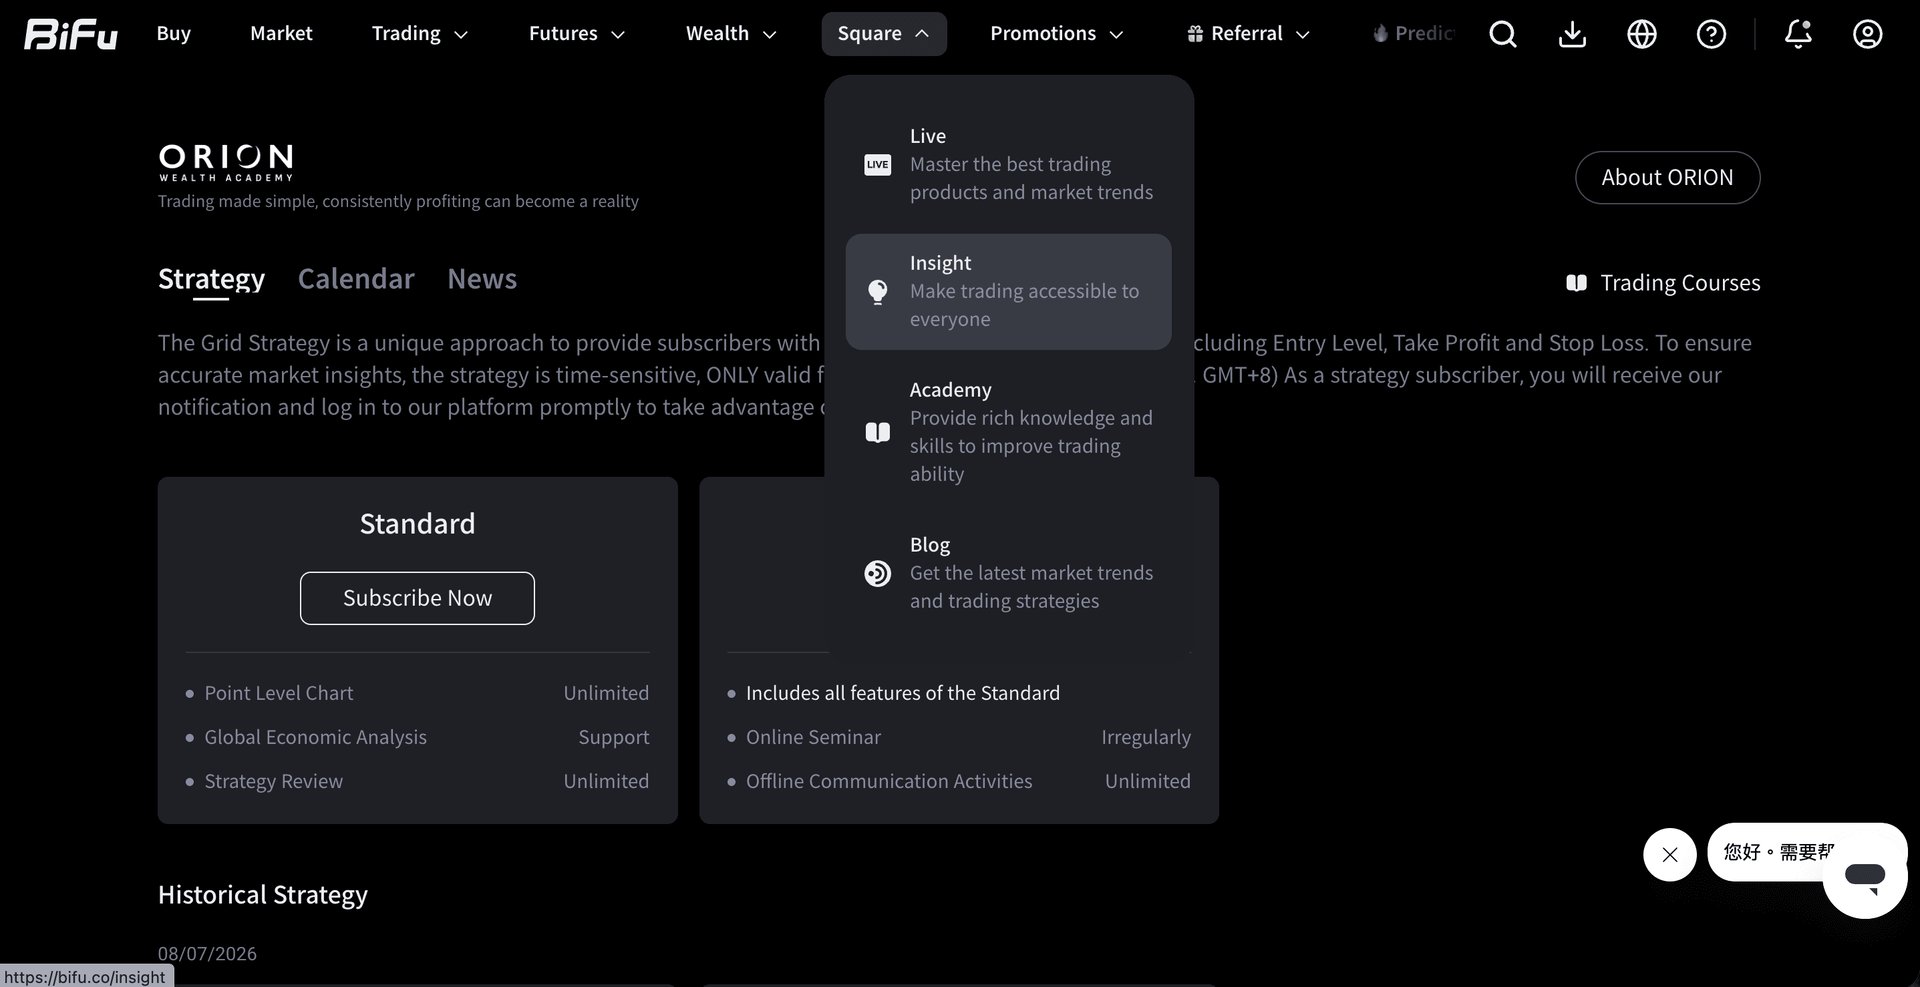1920x987 pixels.
Task: Dismiss the chat greeting popup
Action: pyautogui.click(x=1670, y=855)
